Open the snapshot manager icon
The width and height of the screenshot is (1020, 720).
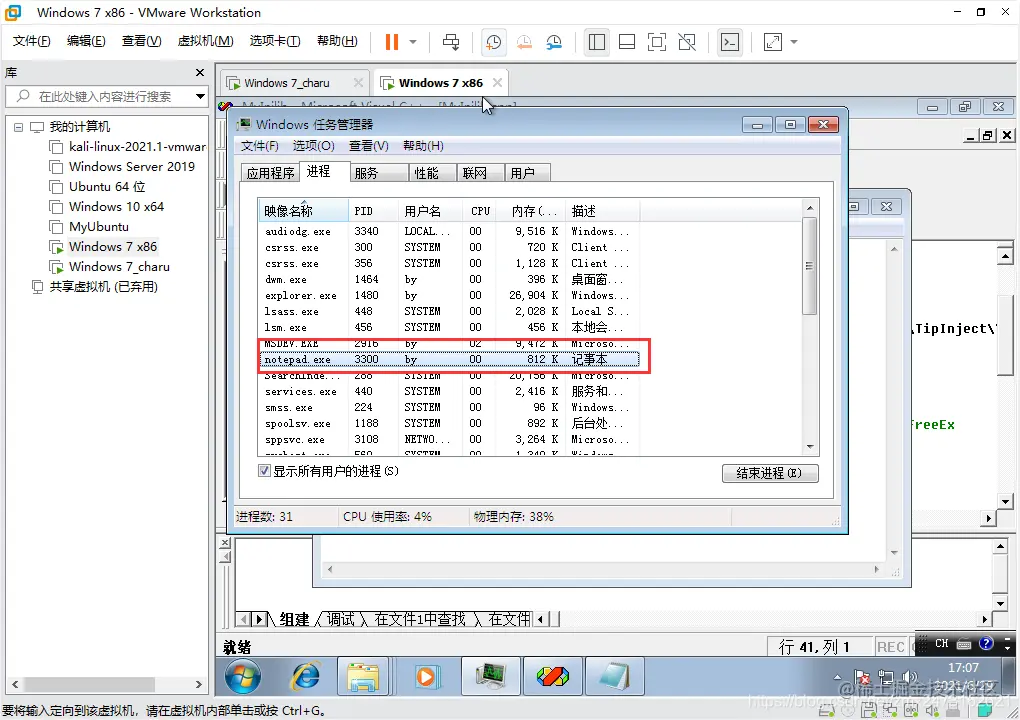[x=554, y=42]
